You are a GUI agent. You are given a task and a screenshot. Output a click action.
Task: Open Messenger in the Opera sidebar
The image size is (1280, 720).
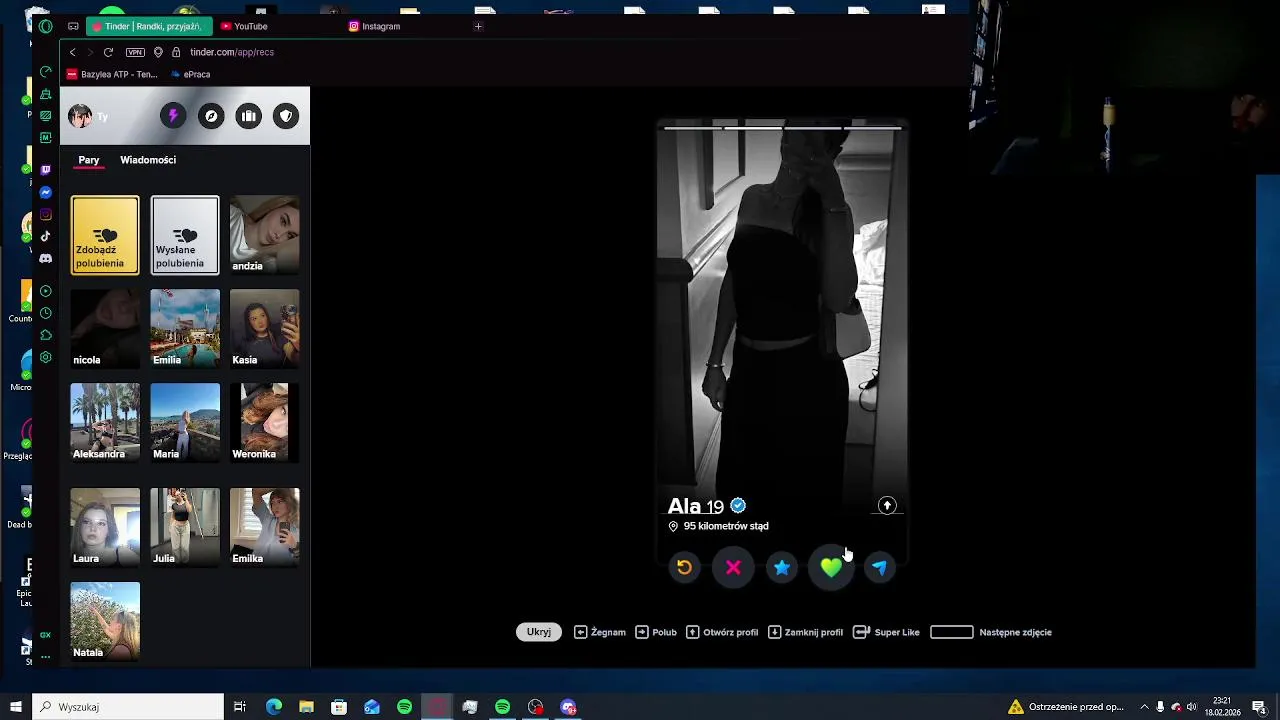click(x=45, y=192)
